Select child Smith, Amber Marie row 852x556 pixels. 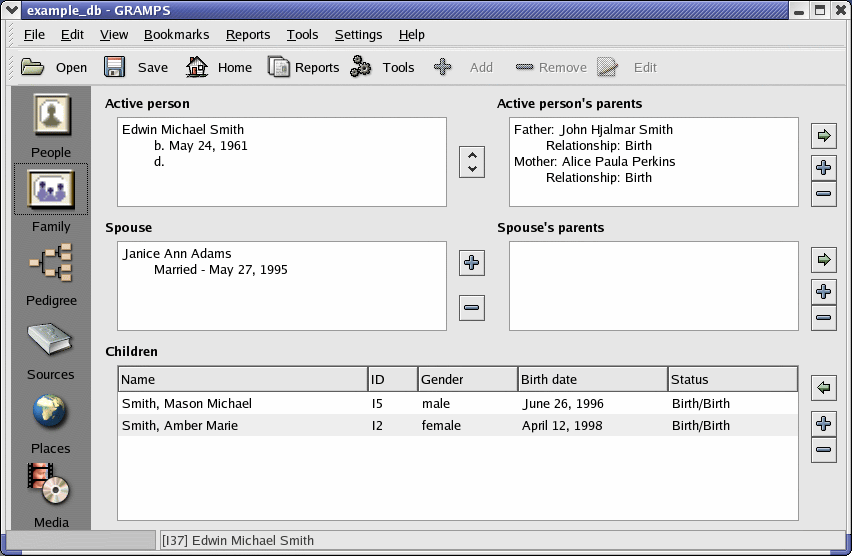[180, 426]
